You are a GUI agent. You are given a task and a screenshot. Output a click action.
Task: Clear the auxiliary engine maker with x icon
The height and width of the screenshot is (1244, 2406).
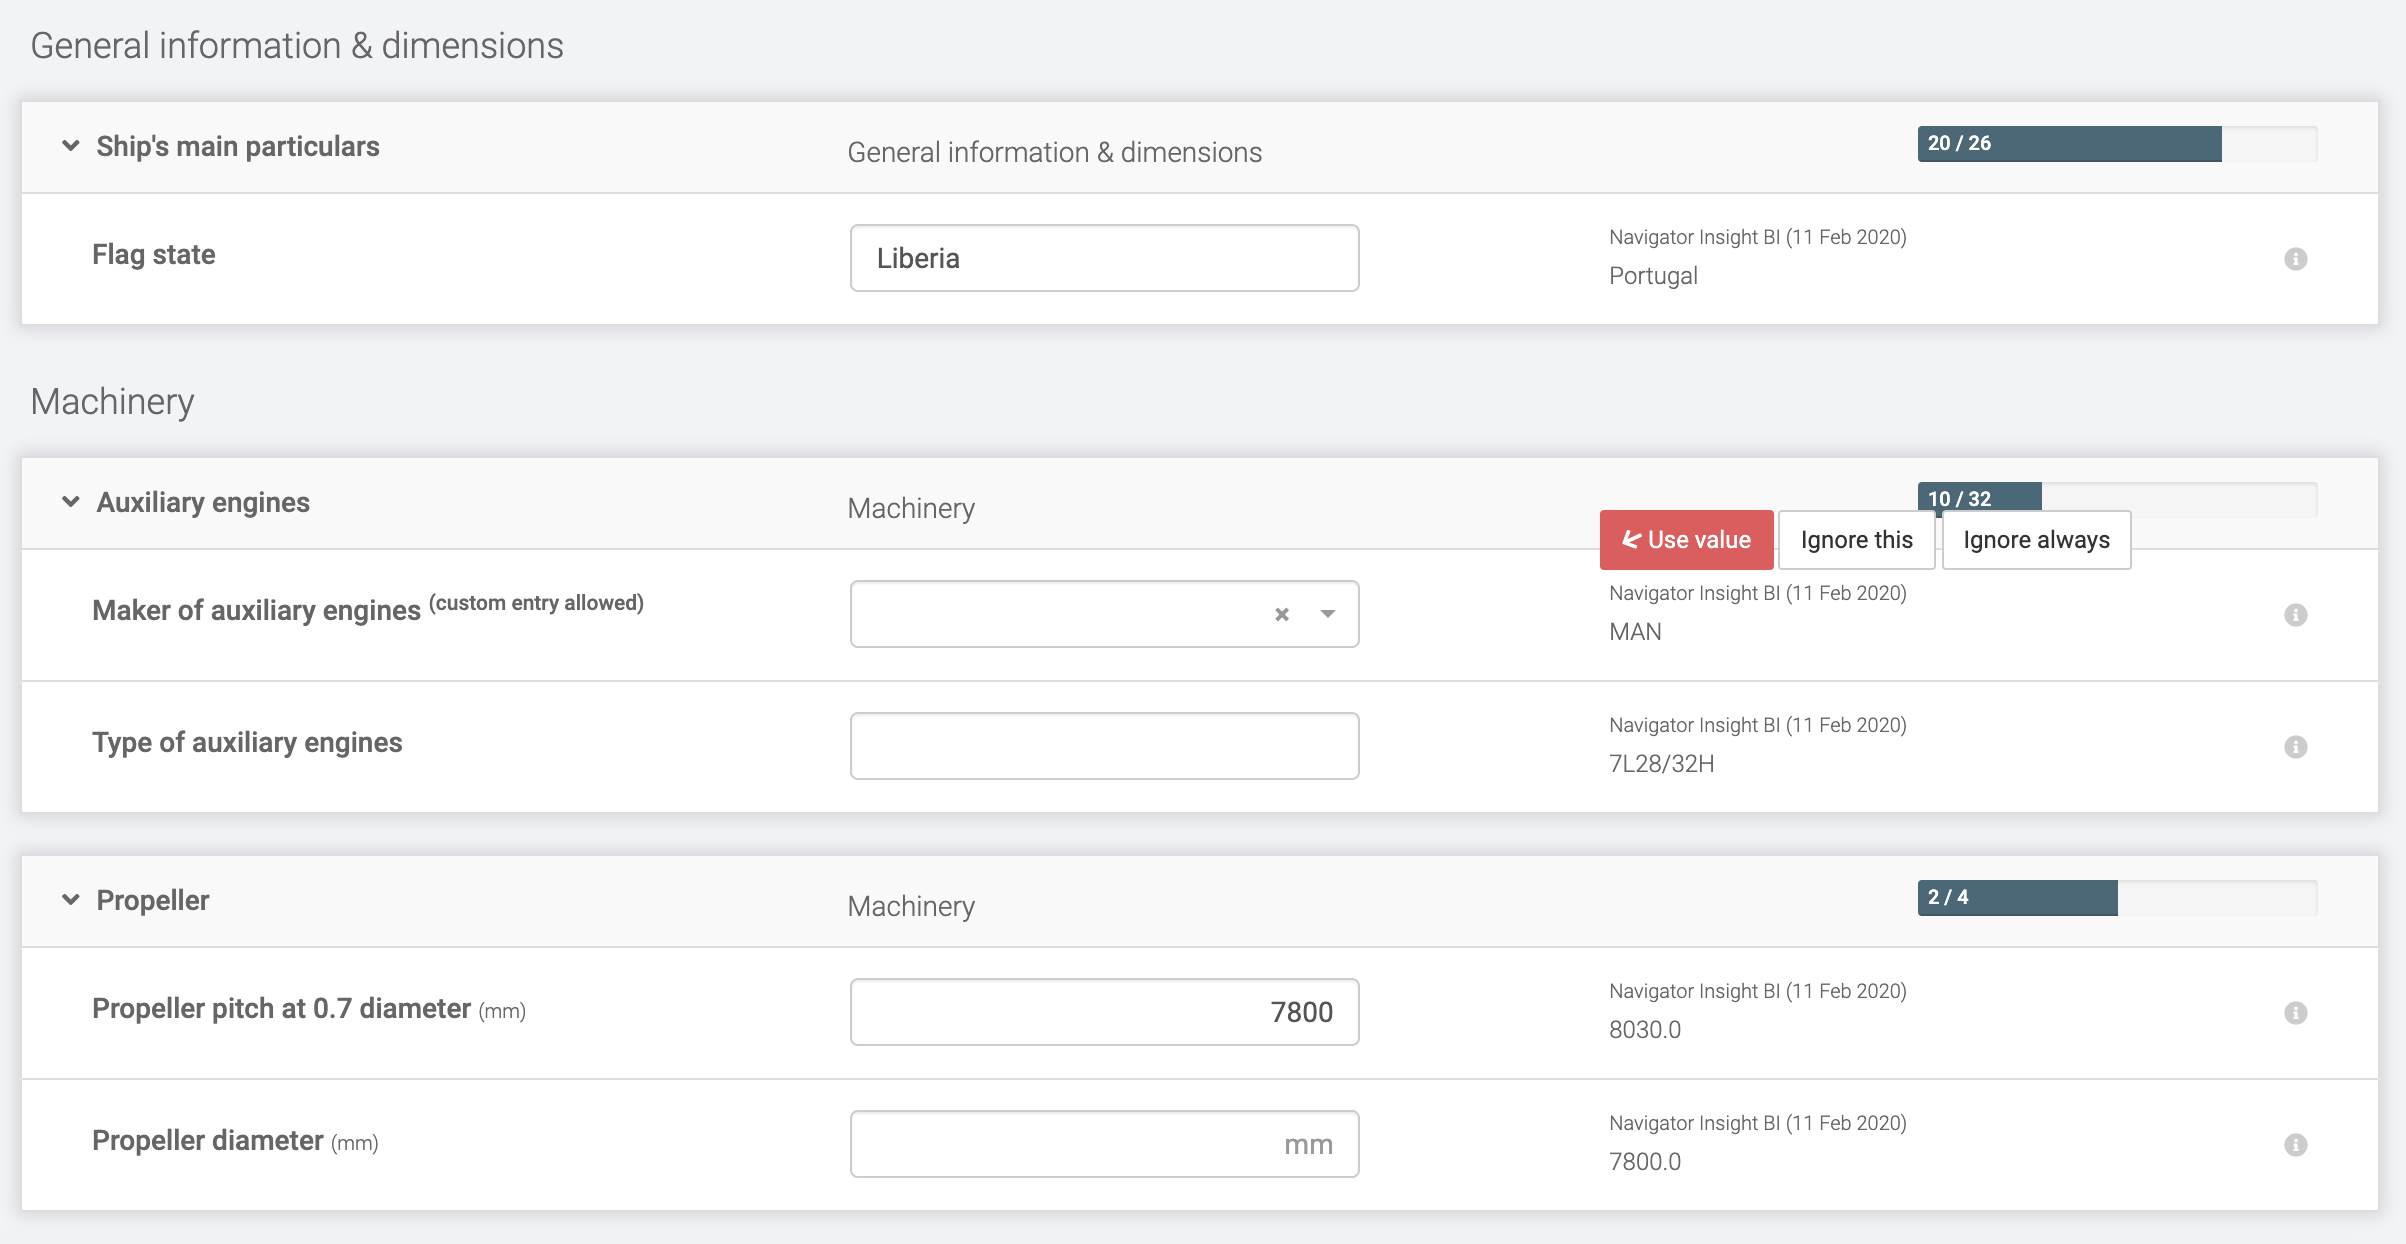point(1281,615)
